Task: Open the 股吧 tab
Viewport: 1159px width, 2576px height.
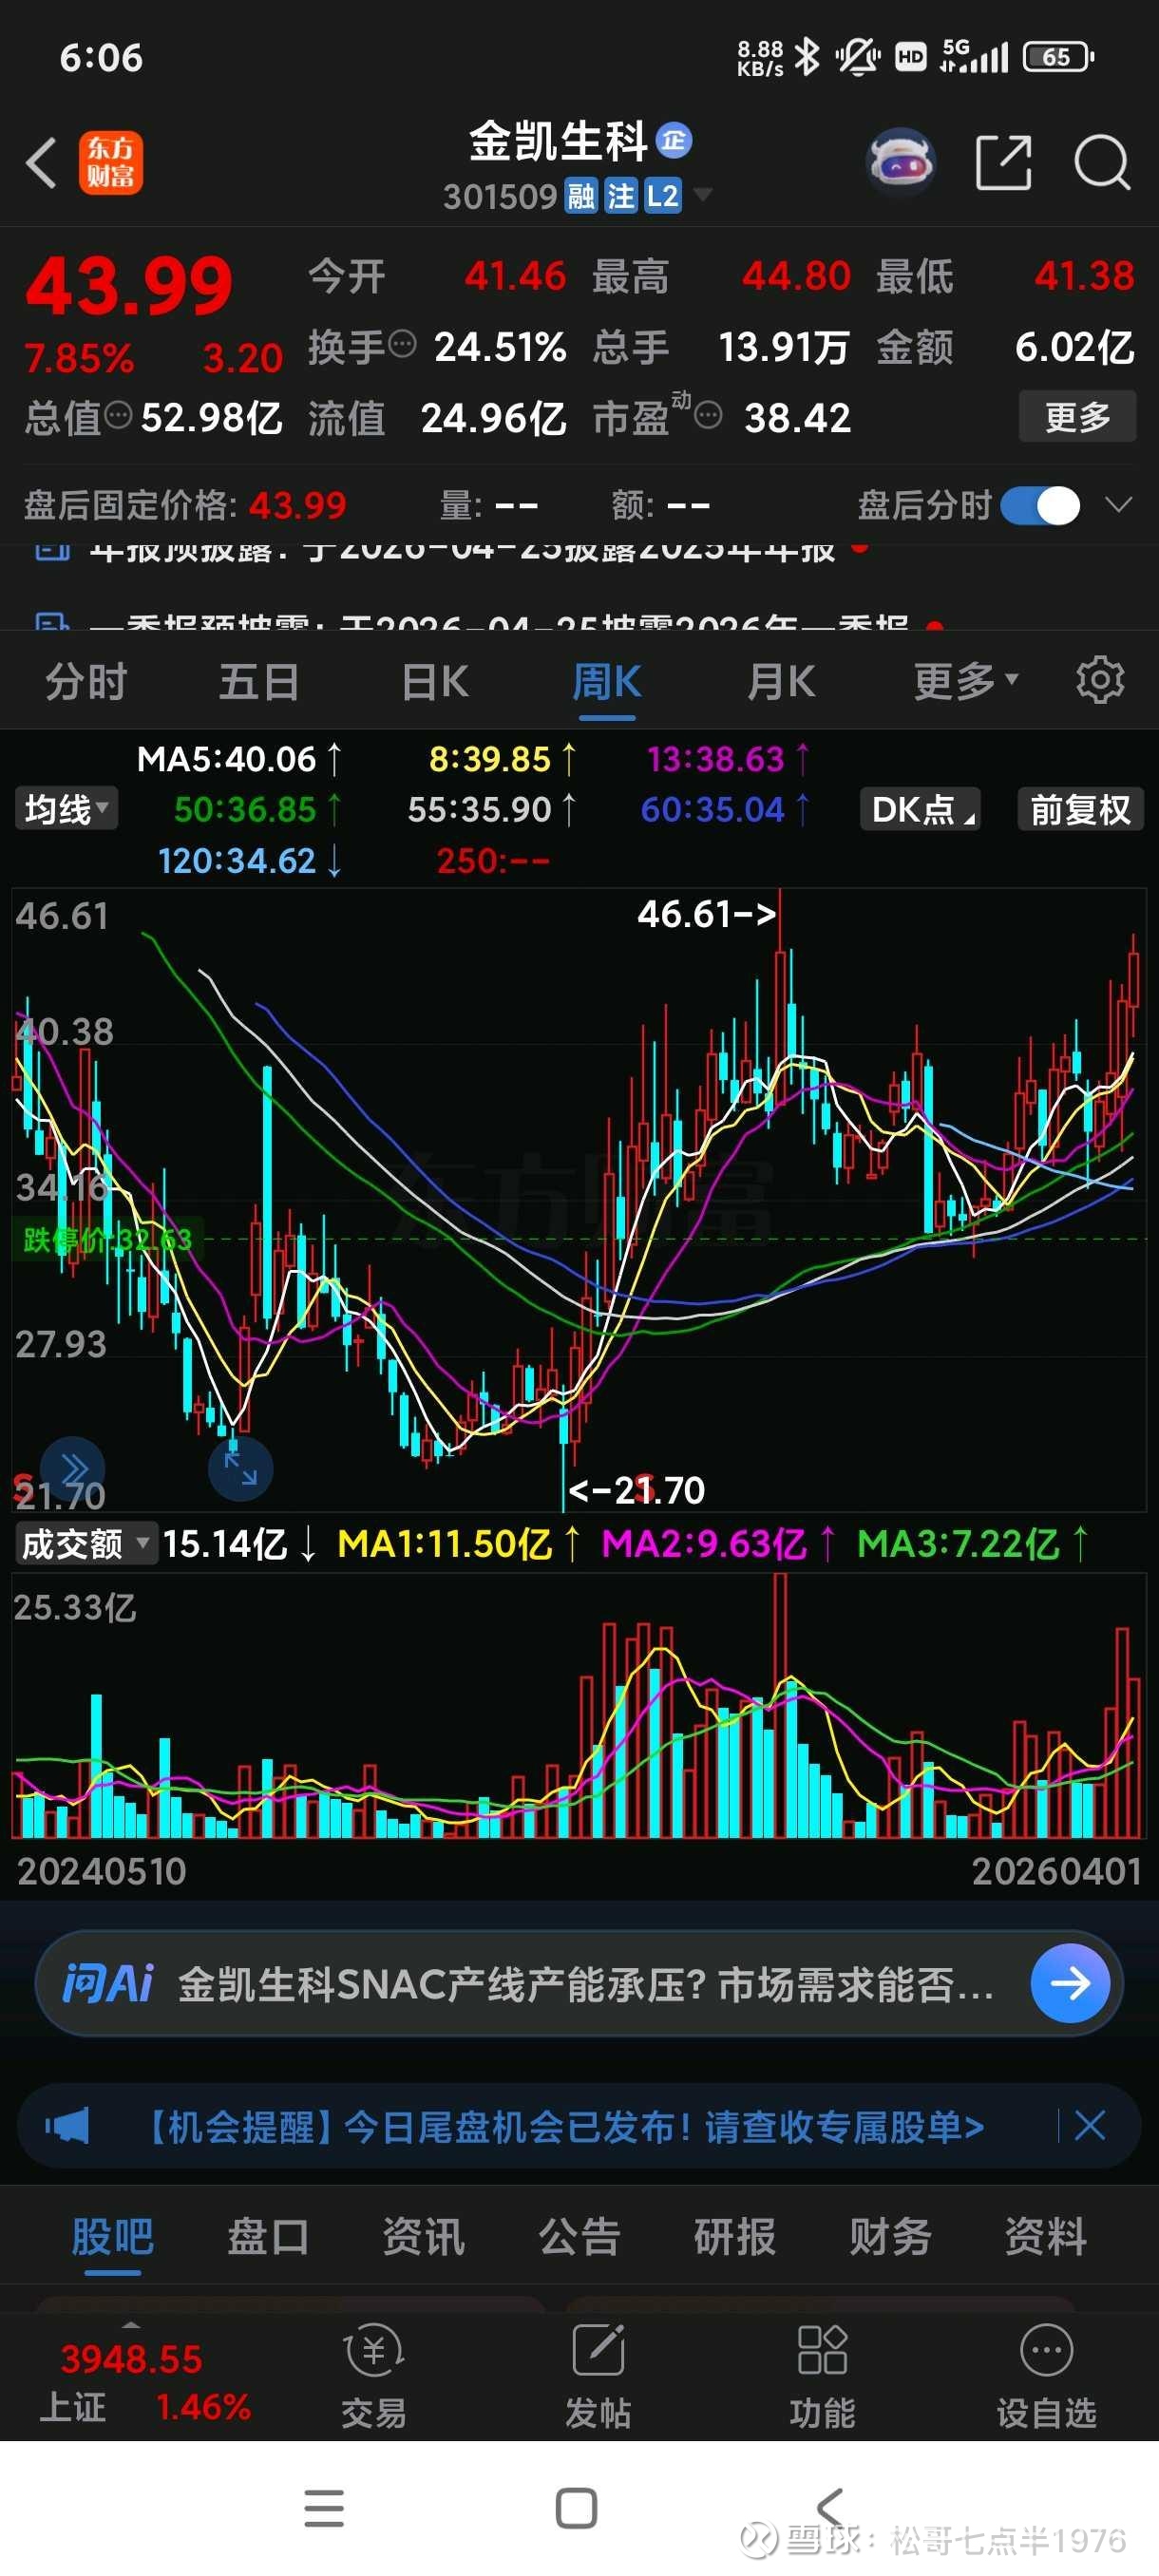Action: [x=112, y=2237]
